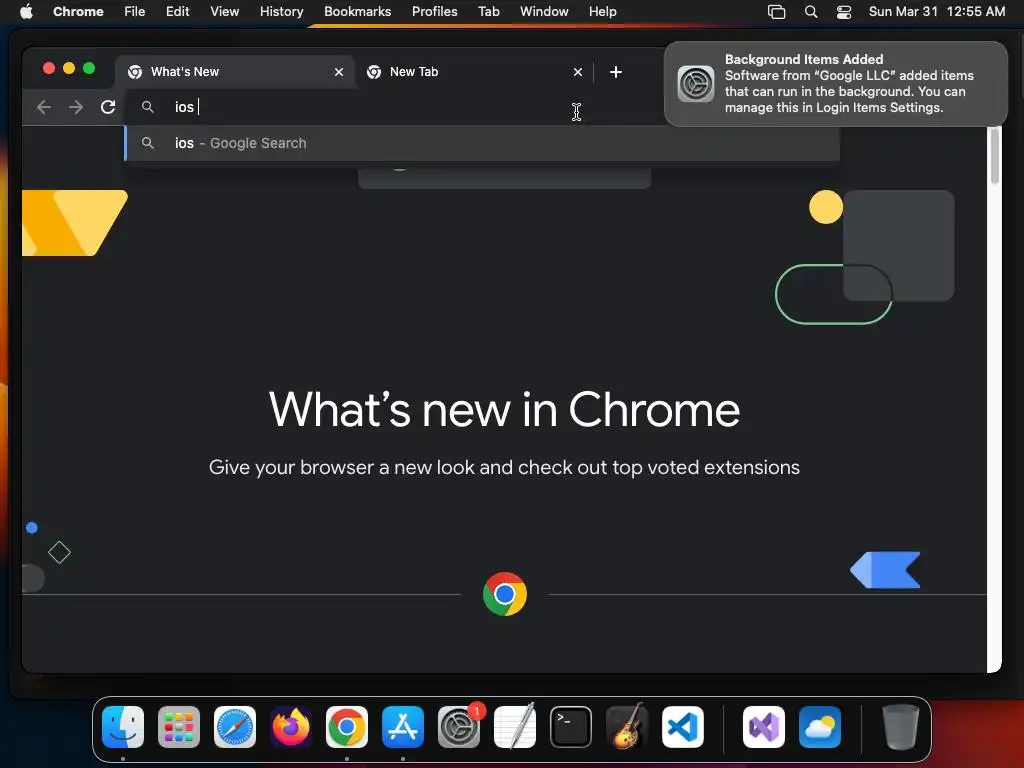Screen dimensions: 1024x768
Task: Open Finder from the dock
Action: 123,726
